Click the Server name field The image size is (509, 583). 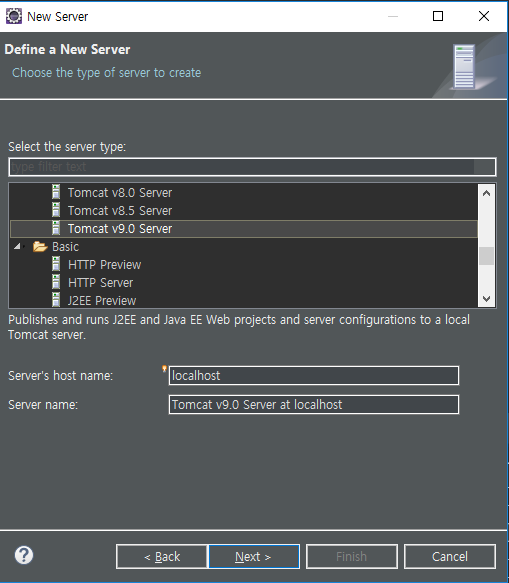[314, 405]
